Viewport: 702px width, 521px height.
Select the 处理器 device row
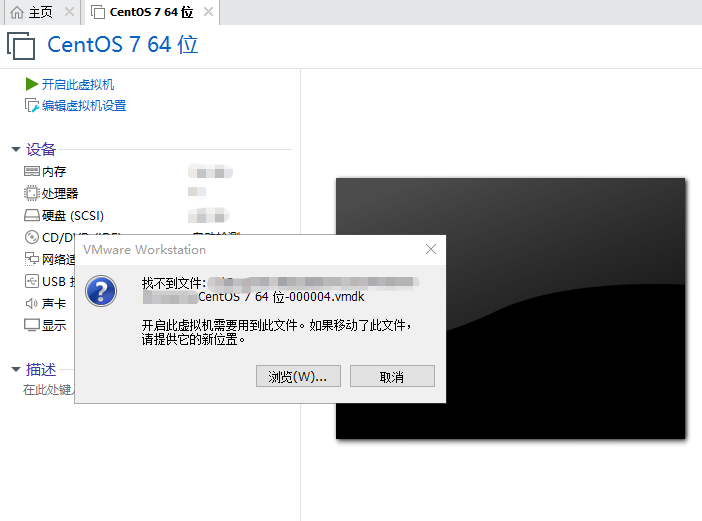pos(115,193)
